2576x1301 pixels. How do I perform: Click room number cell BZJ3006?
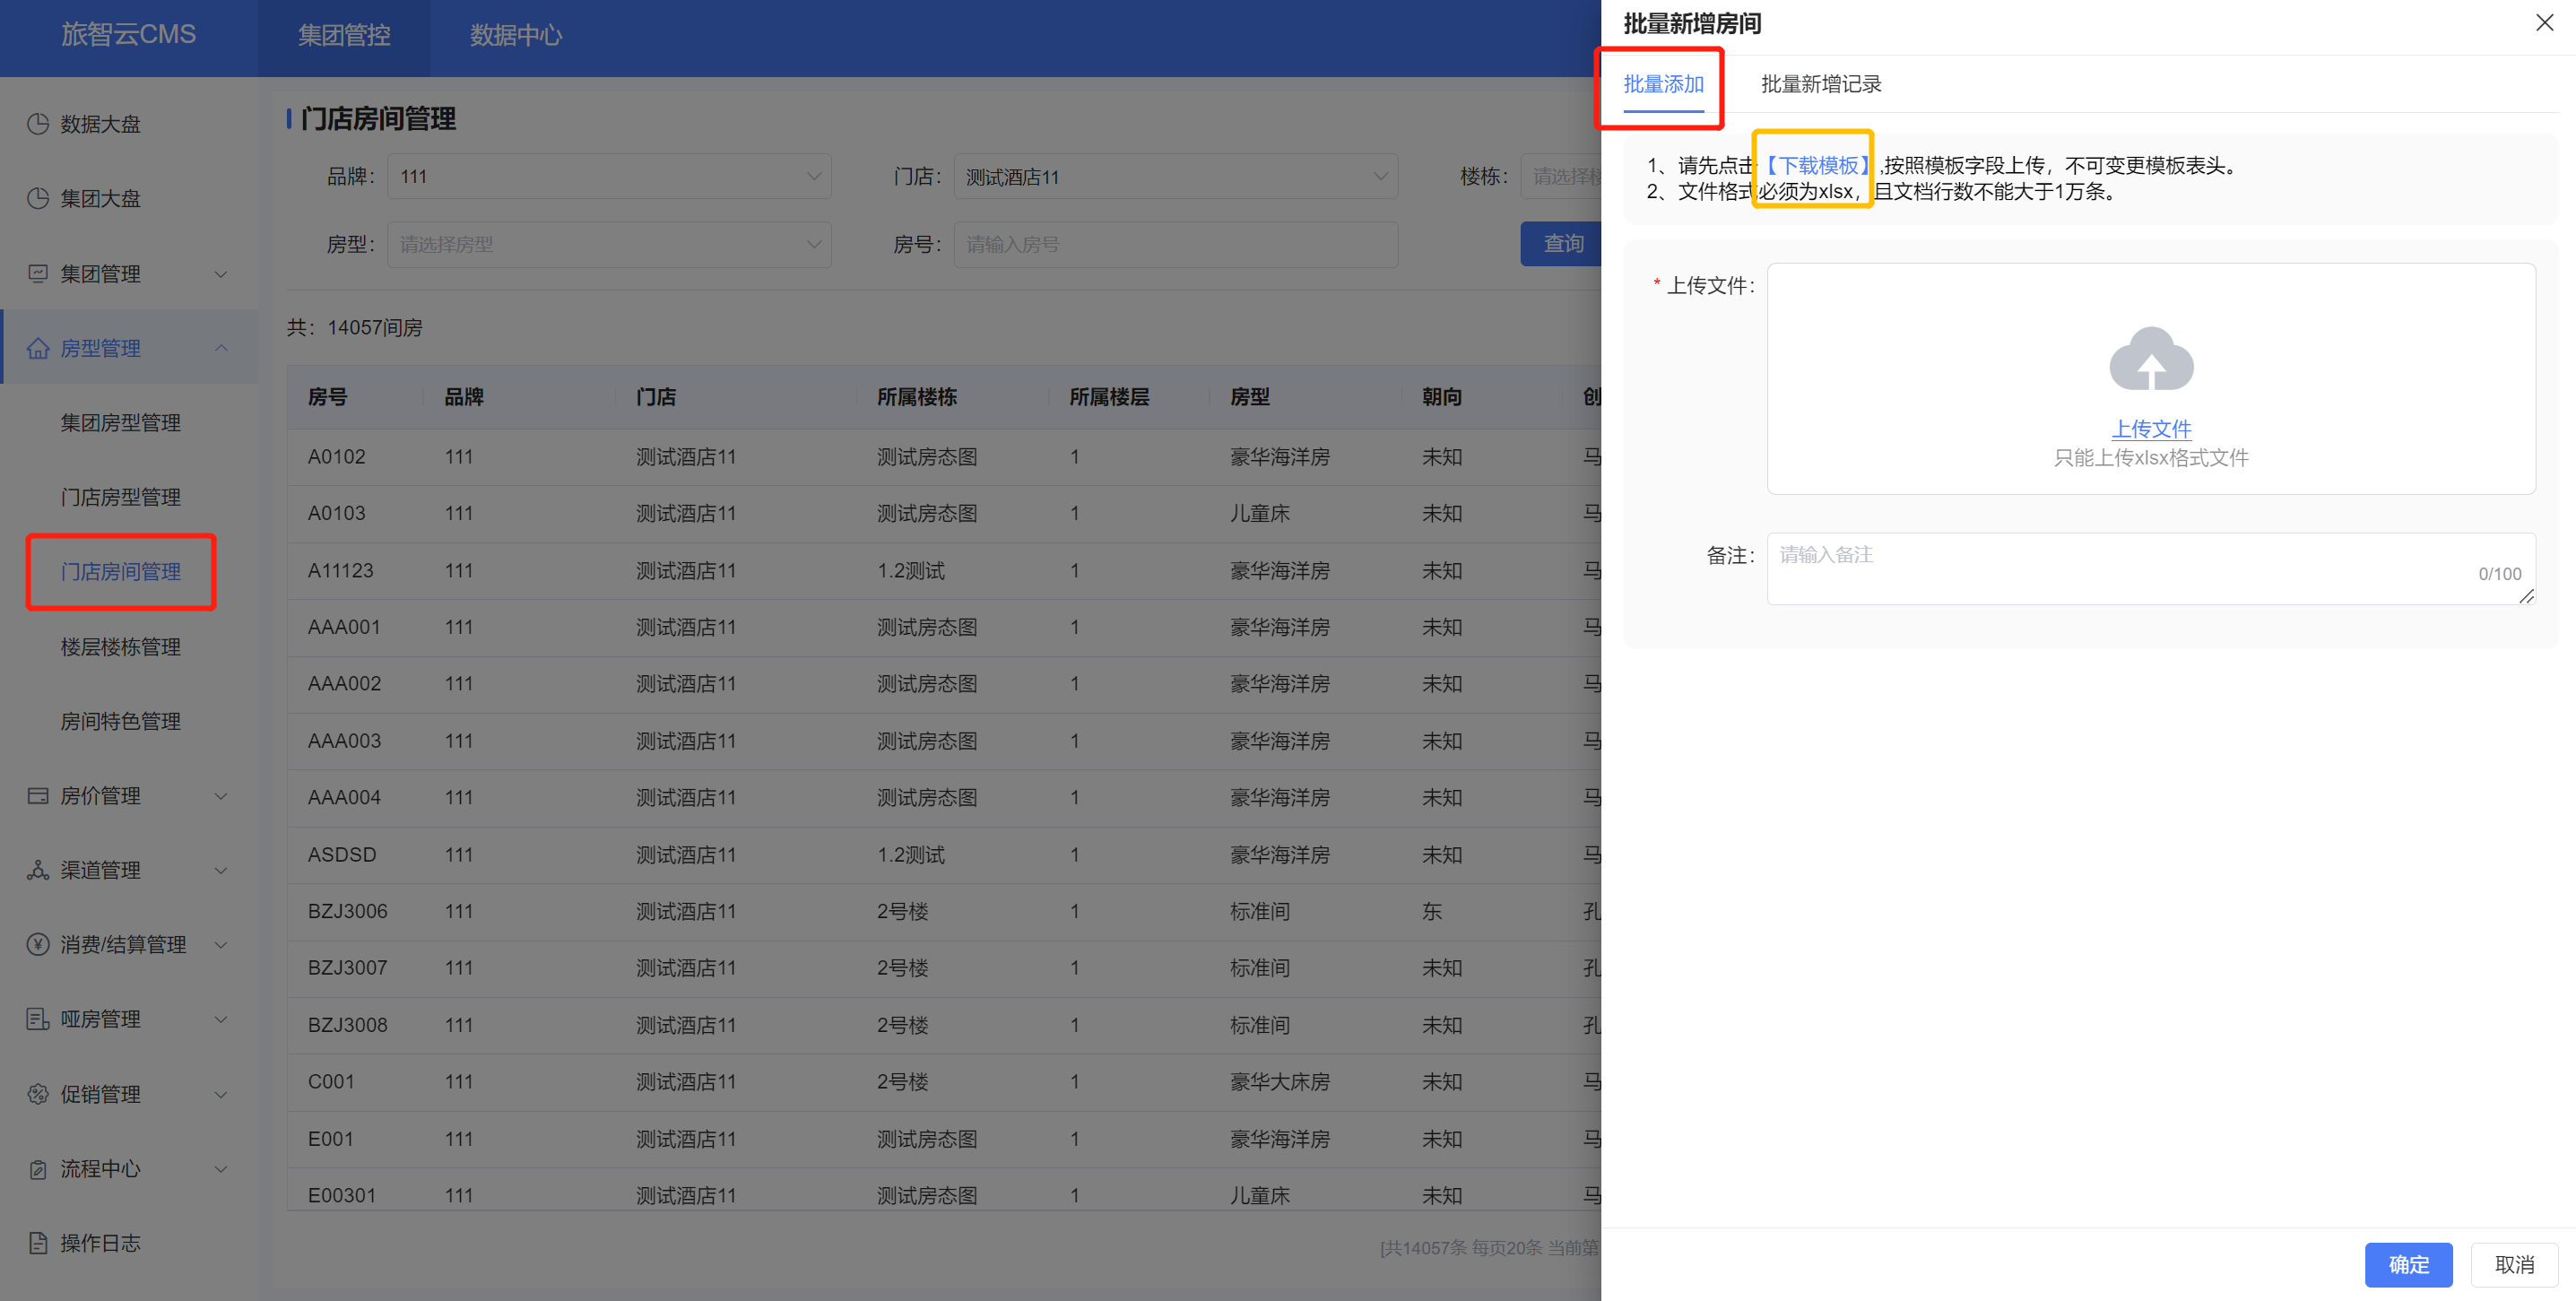tap(348, 911)
